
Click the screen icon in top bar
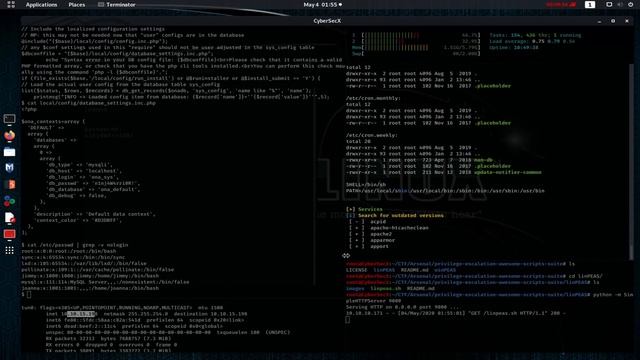[x=609, y=4]
